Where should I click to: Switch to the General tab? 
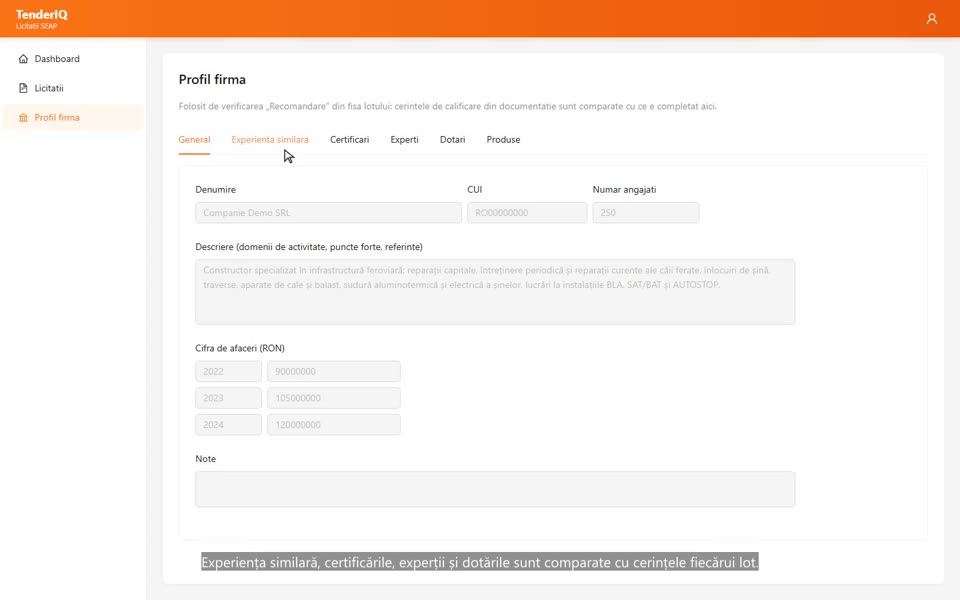[x=194, y=140]
